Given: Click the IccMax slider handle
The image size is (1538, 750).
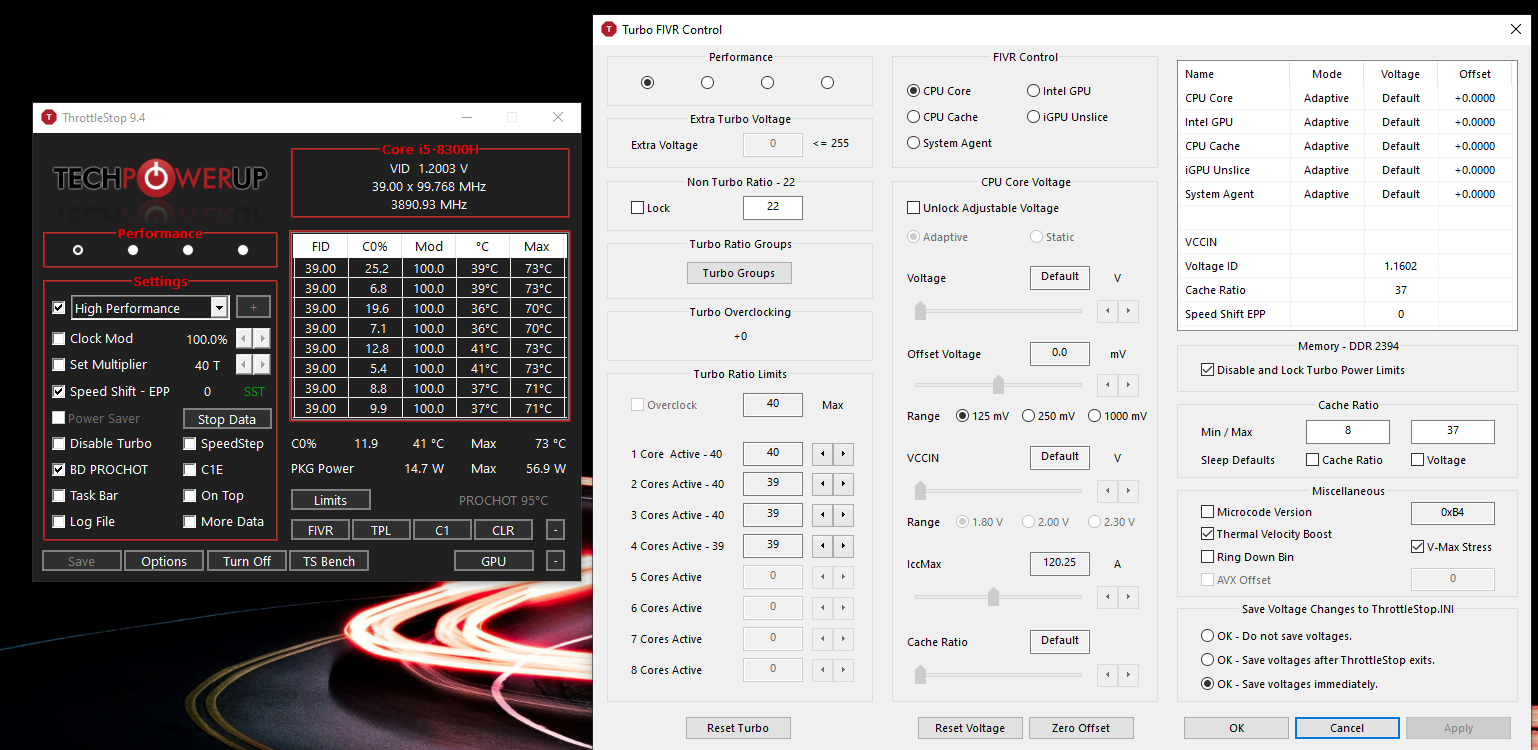Looking at the screenshot, I should [993, 597].
